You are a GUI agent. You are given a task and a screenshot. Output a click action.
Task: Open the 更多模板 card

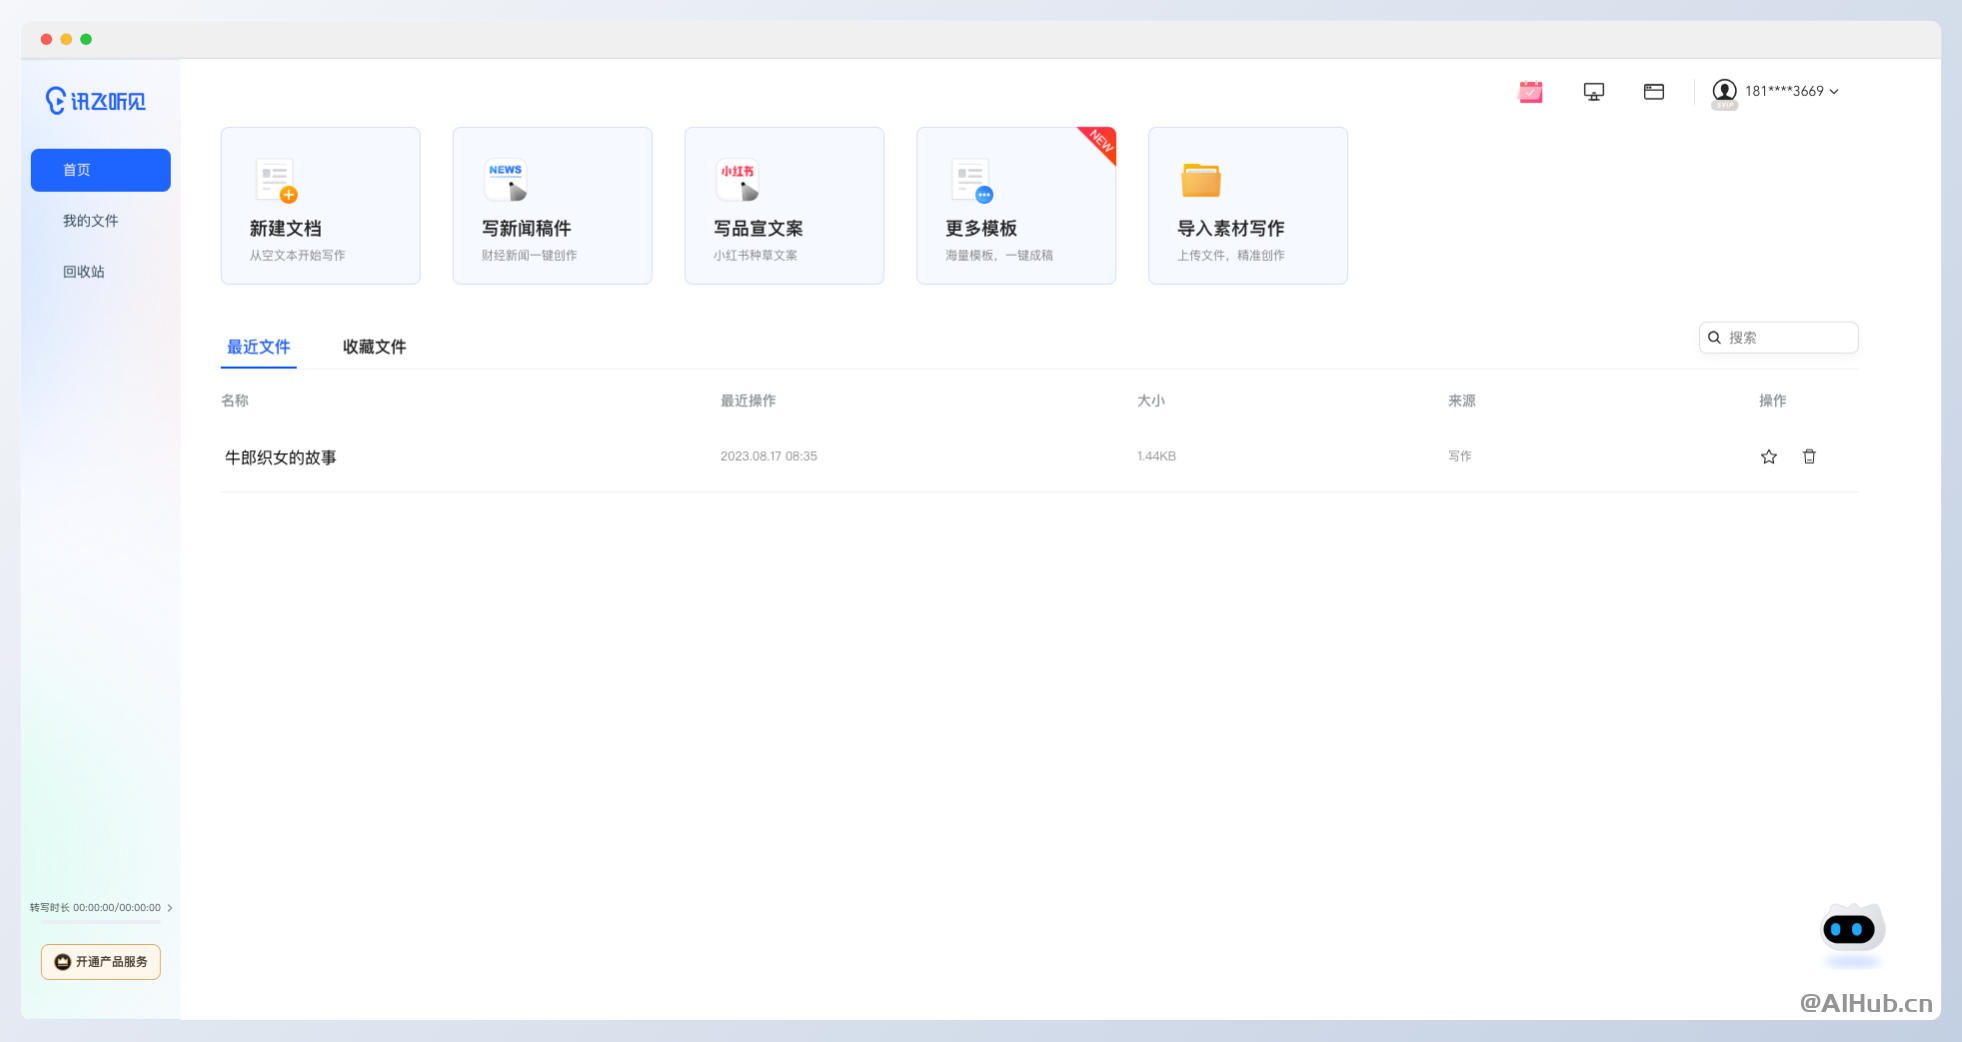[1015, 206]
